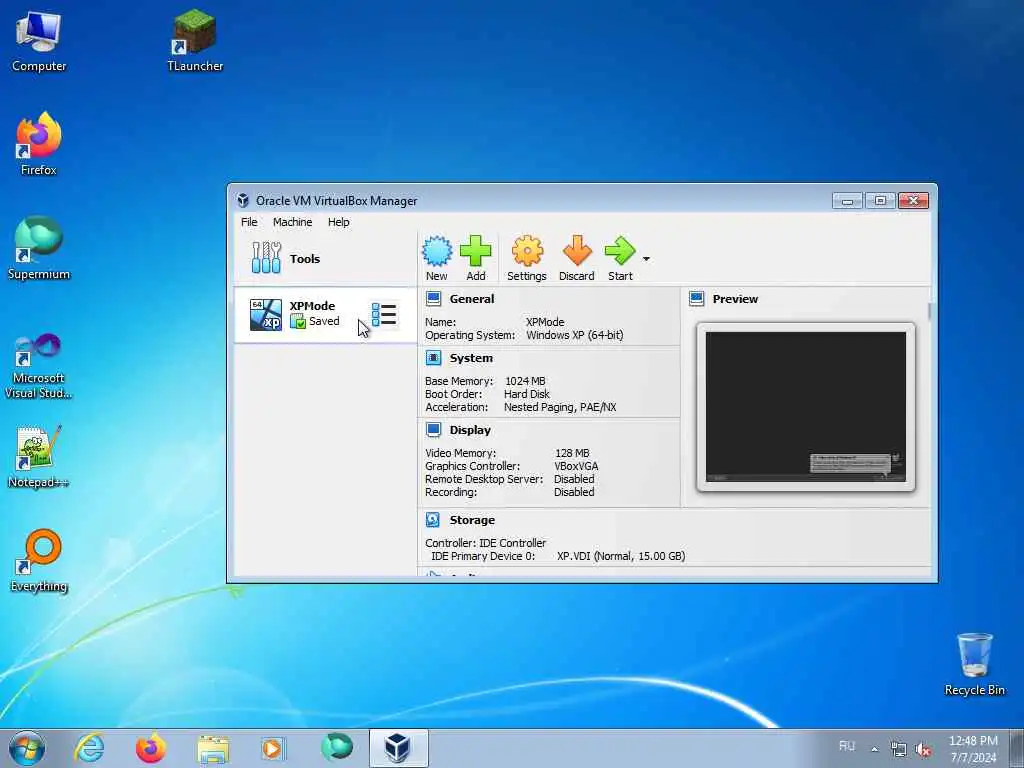Open Settings with the gear icon

pos(527,251)
